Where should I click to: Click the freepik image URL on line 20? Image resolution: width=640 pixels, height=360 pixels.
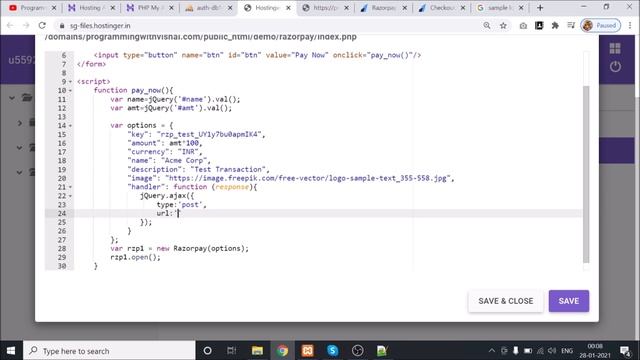pyautogui.click(x=308, y=178)
